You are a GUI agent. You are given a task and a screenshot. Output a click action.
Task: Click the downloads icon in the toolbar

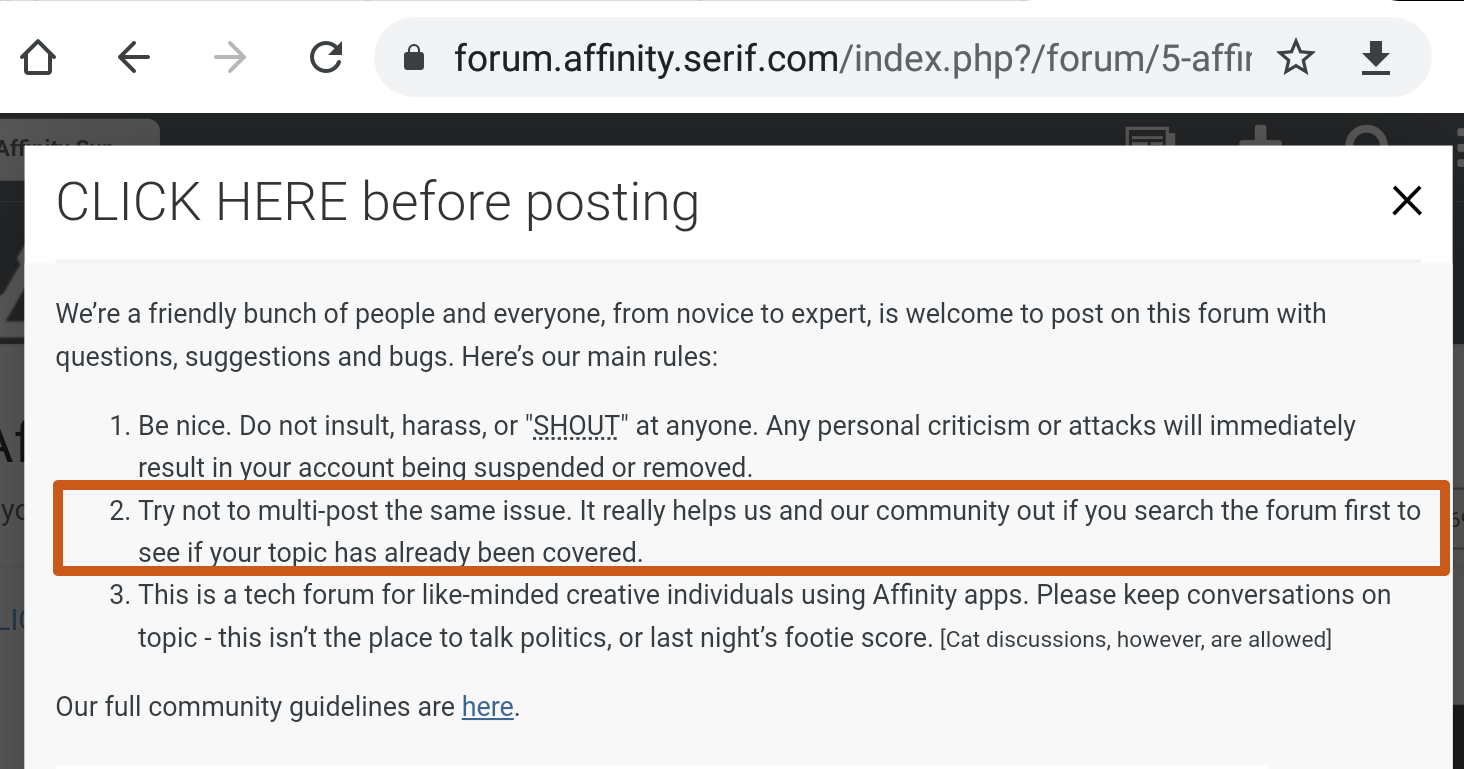pyautogui.click(x=1375, y=58)
